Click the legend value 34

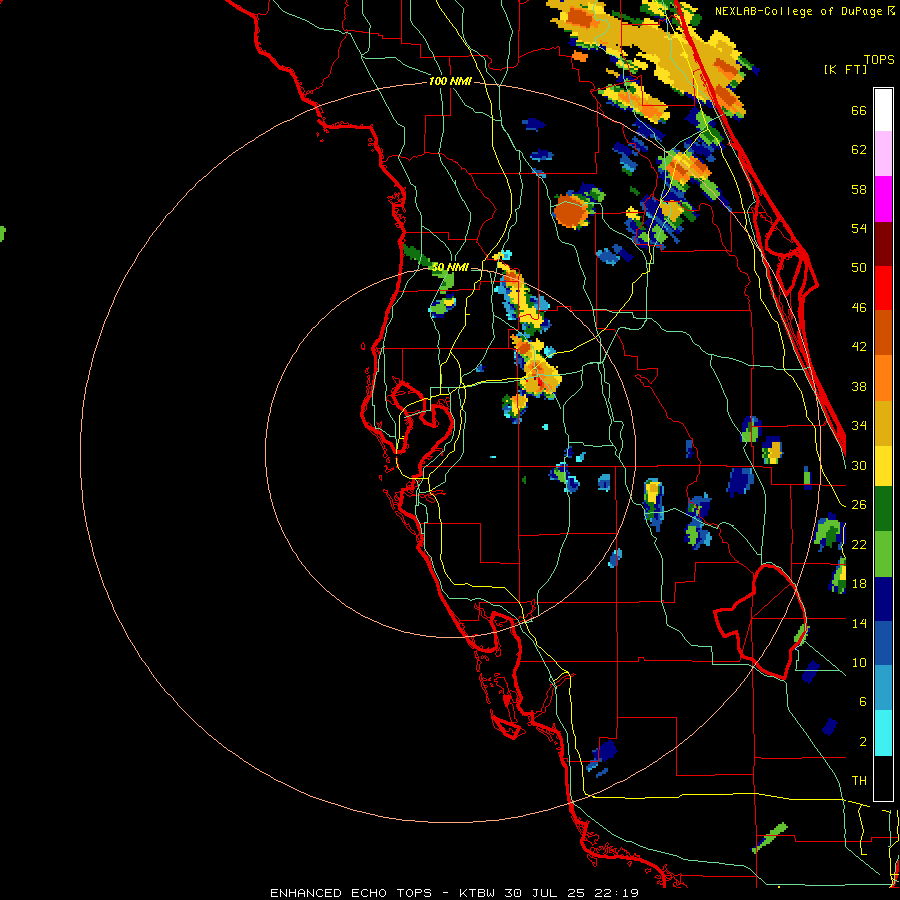(x=859, y=426)
